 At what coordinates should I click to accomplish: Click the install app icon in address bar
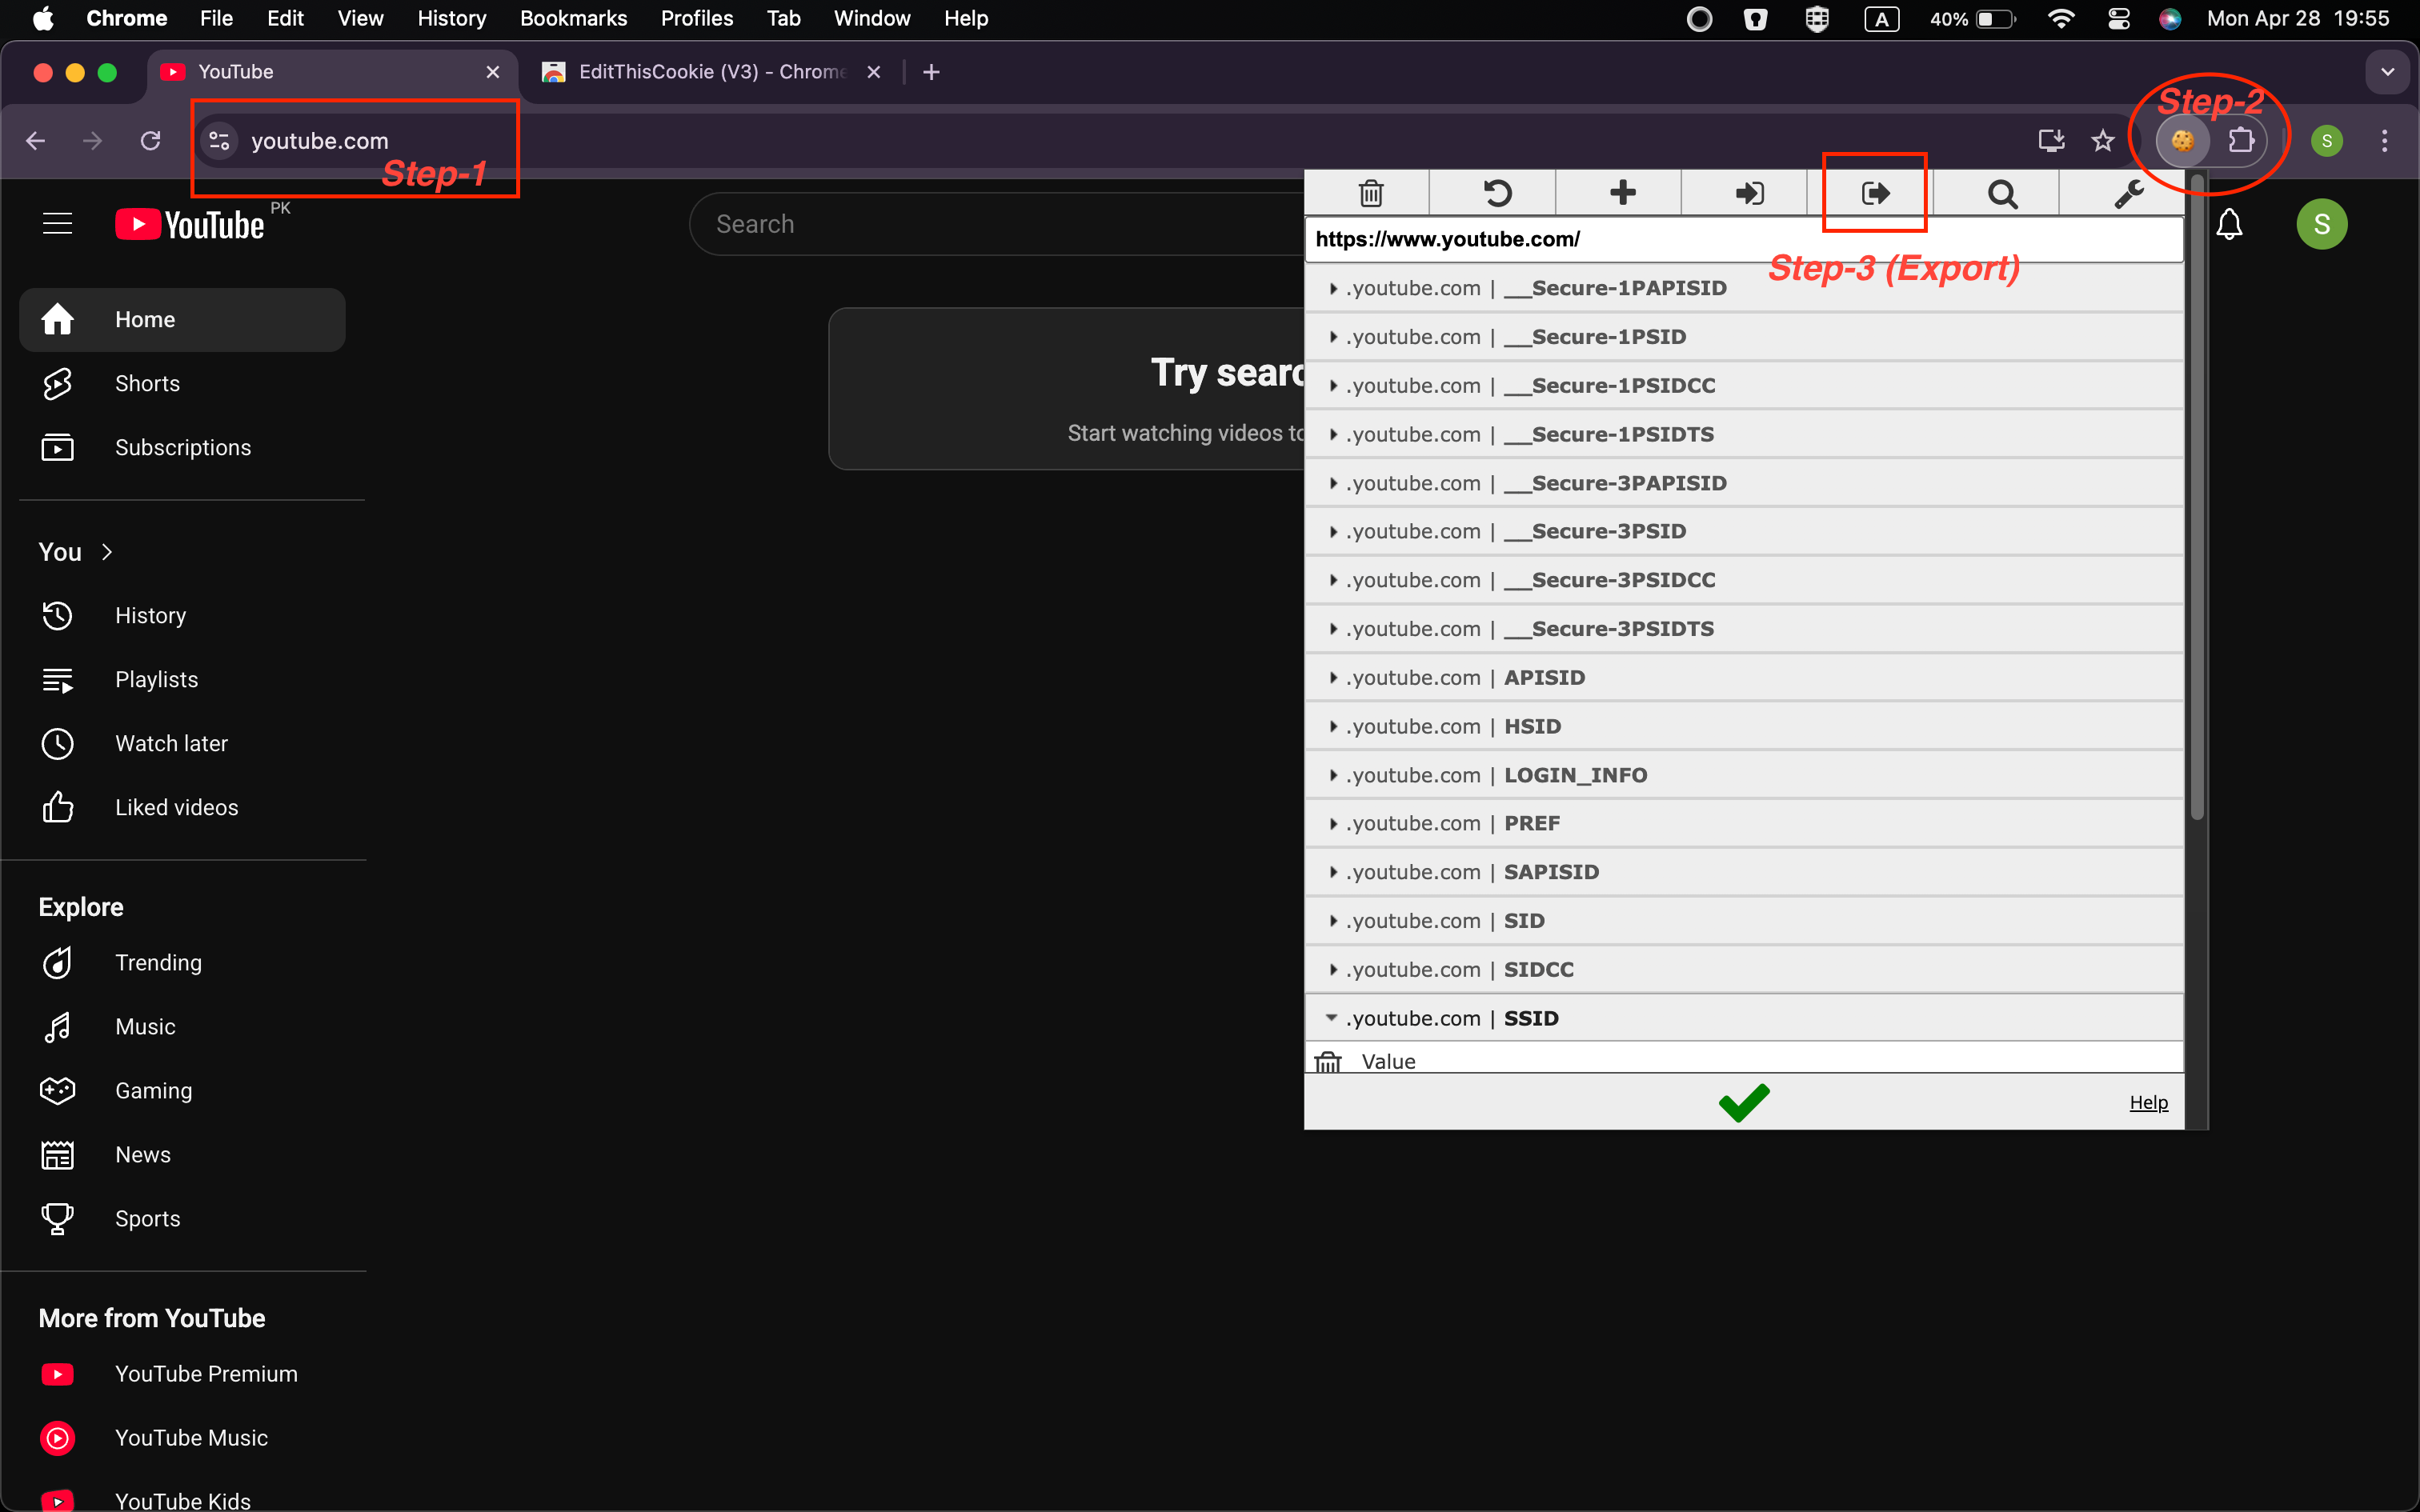[2051, 141]
